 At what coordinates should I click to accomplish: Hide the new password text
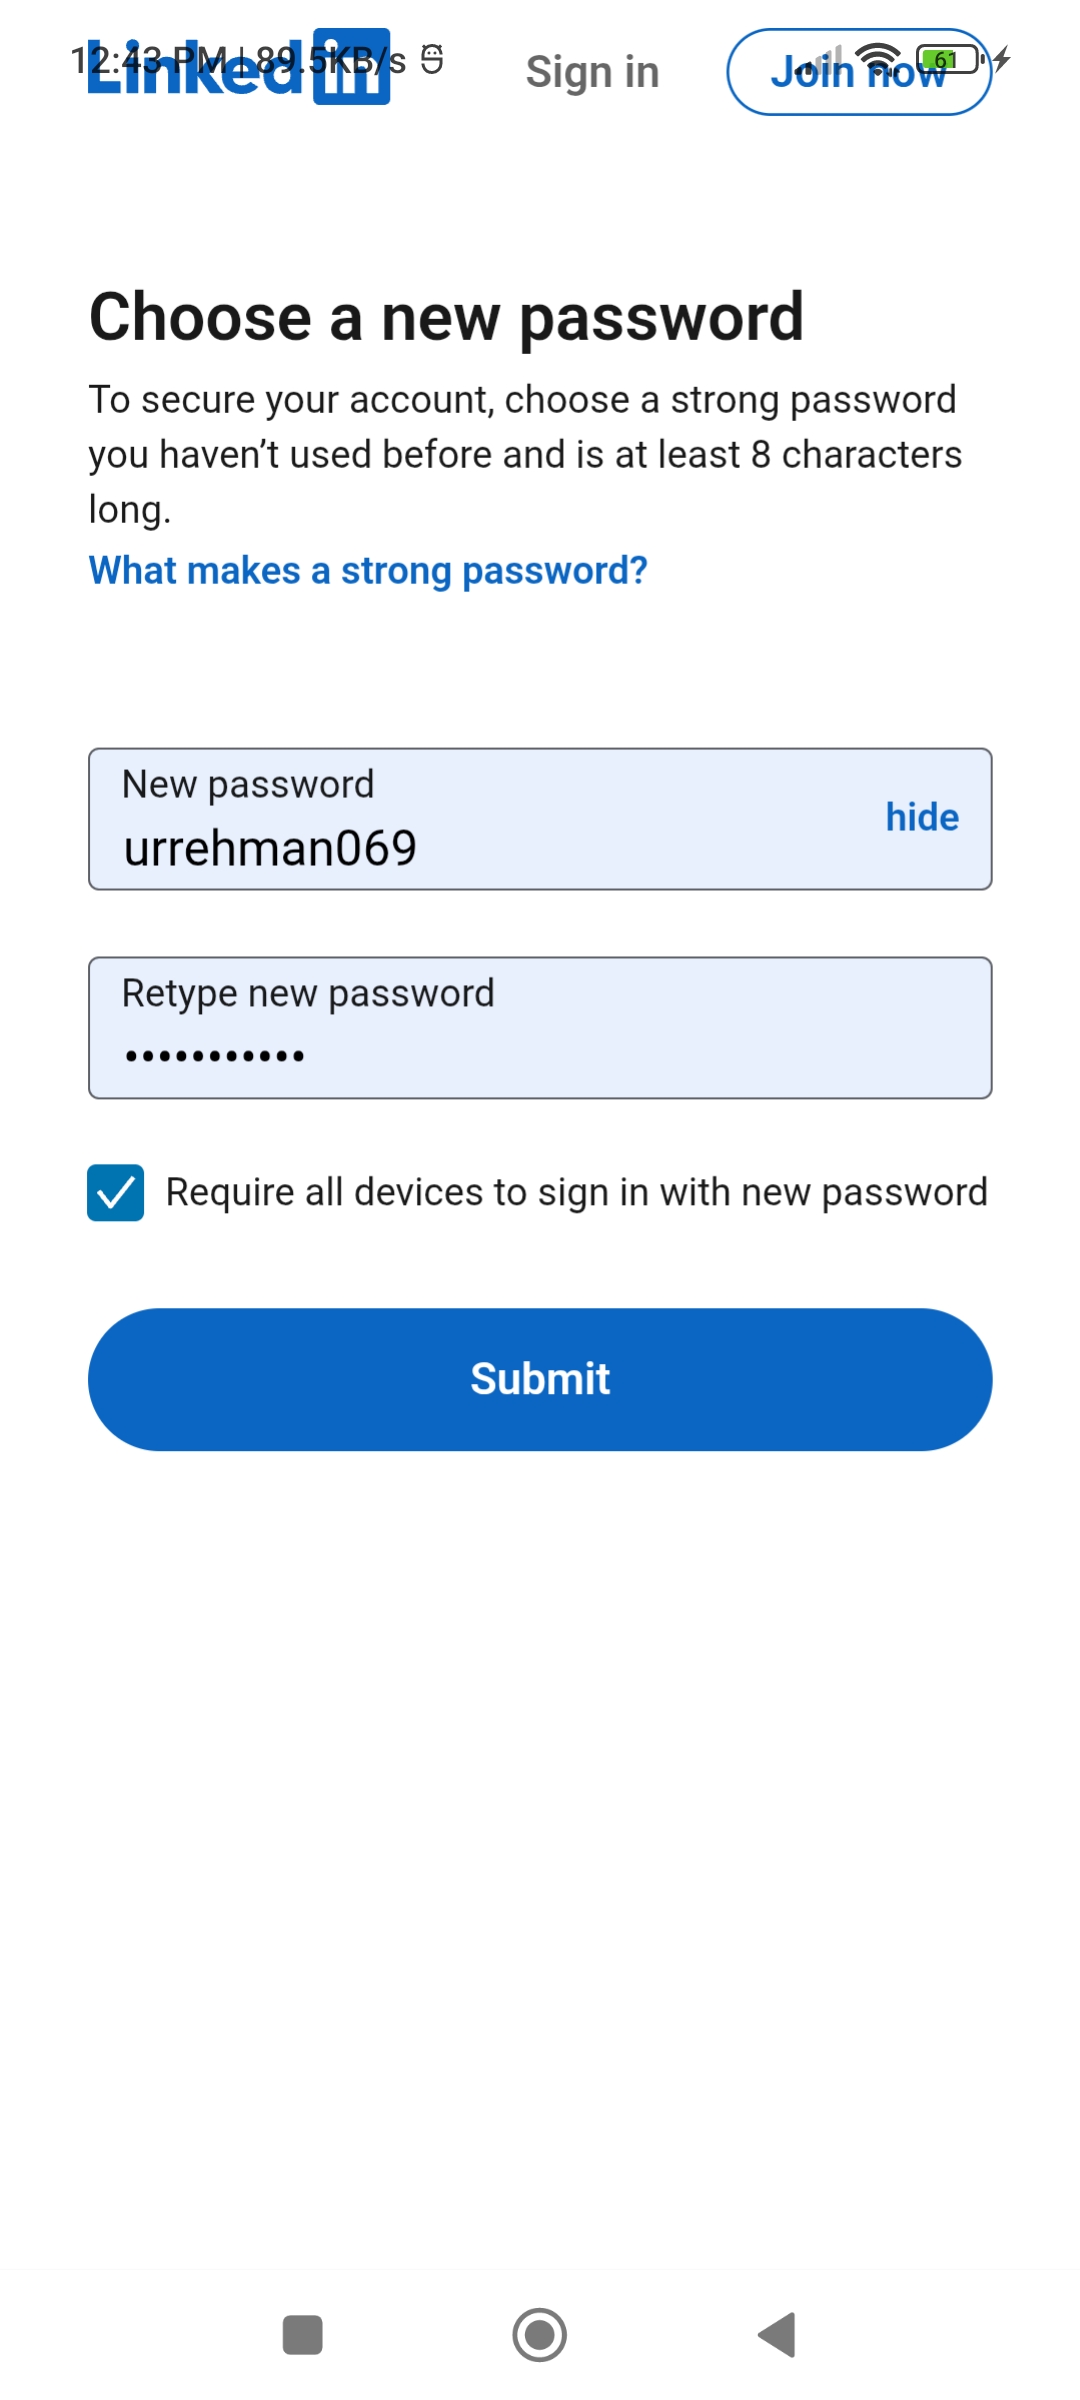click(x=921, y=817)
